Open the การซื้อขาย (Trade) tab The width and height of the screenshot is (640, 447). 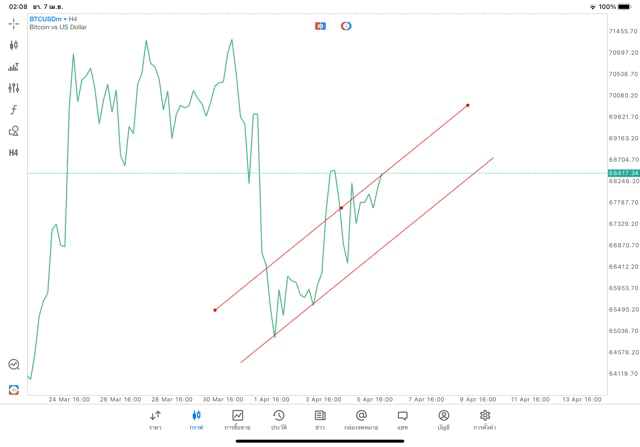pyautogui.click(x=237, y=419)
